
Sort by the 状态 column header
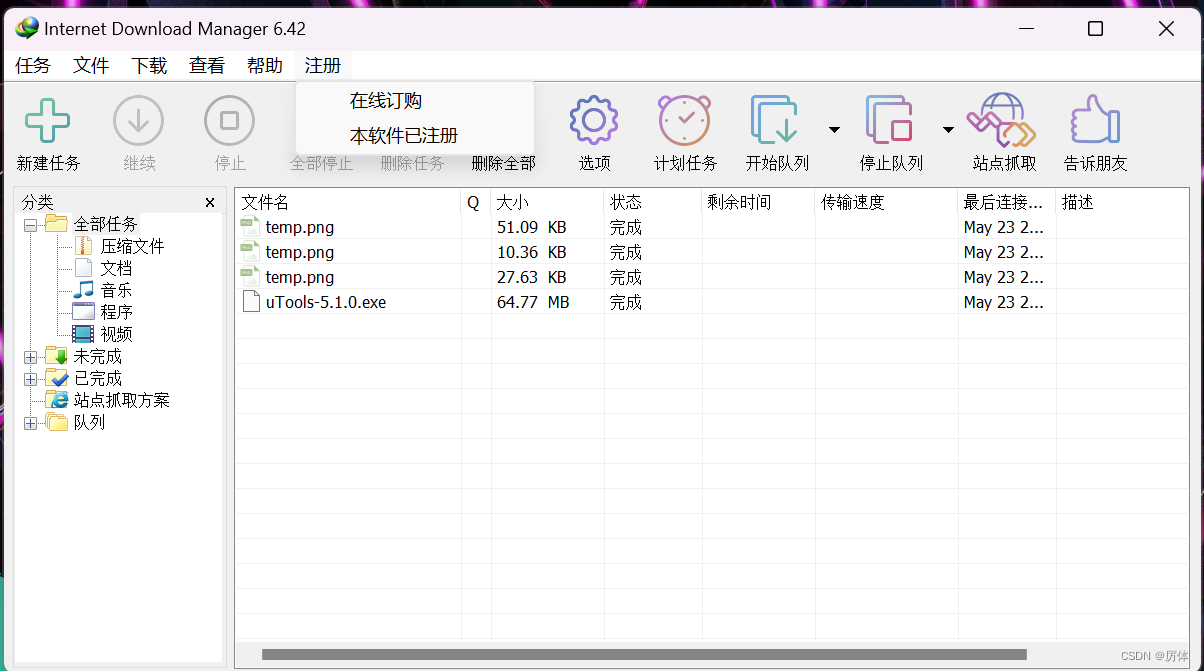point(653,202)
